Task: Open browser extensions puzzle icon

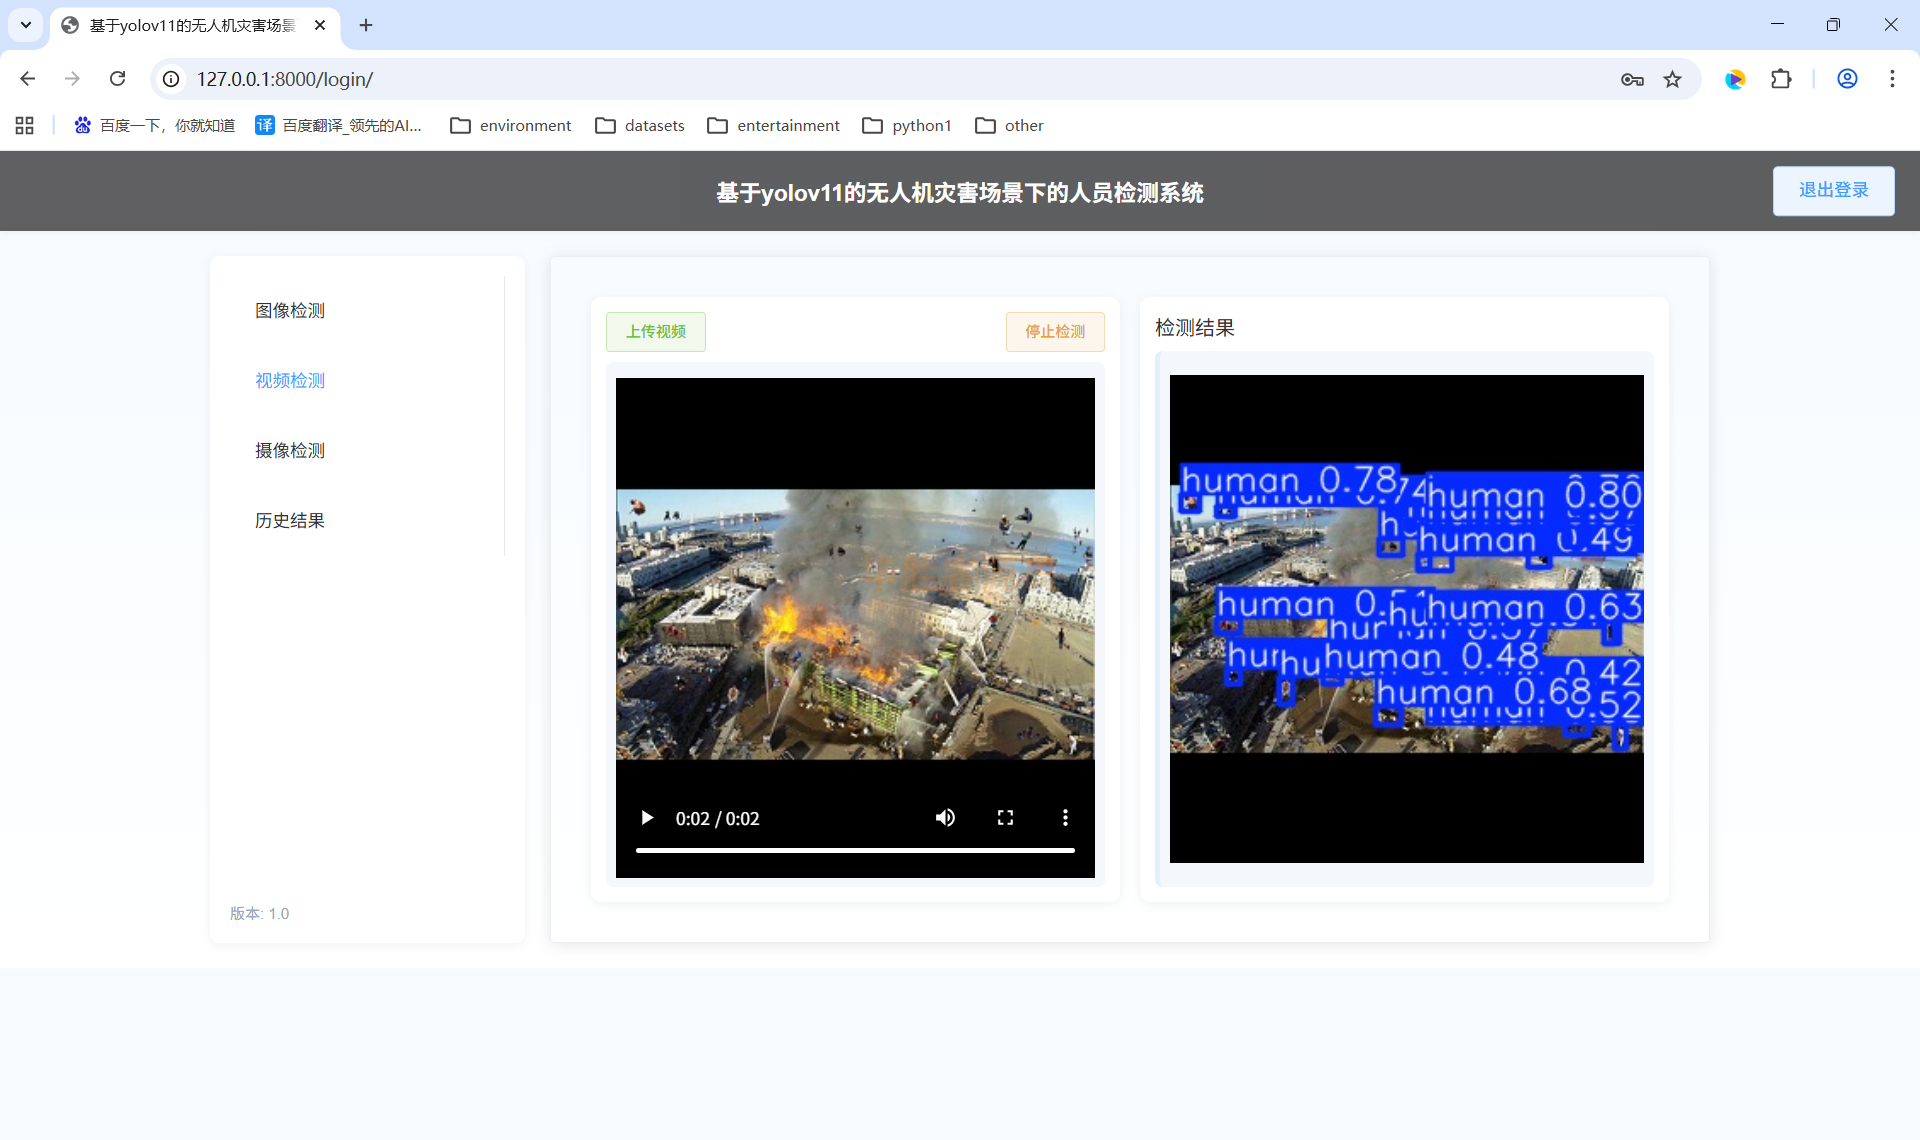Action: 1781,79
